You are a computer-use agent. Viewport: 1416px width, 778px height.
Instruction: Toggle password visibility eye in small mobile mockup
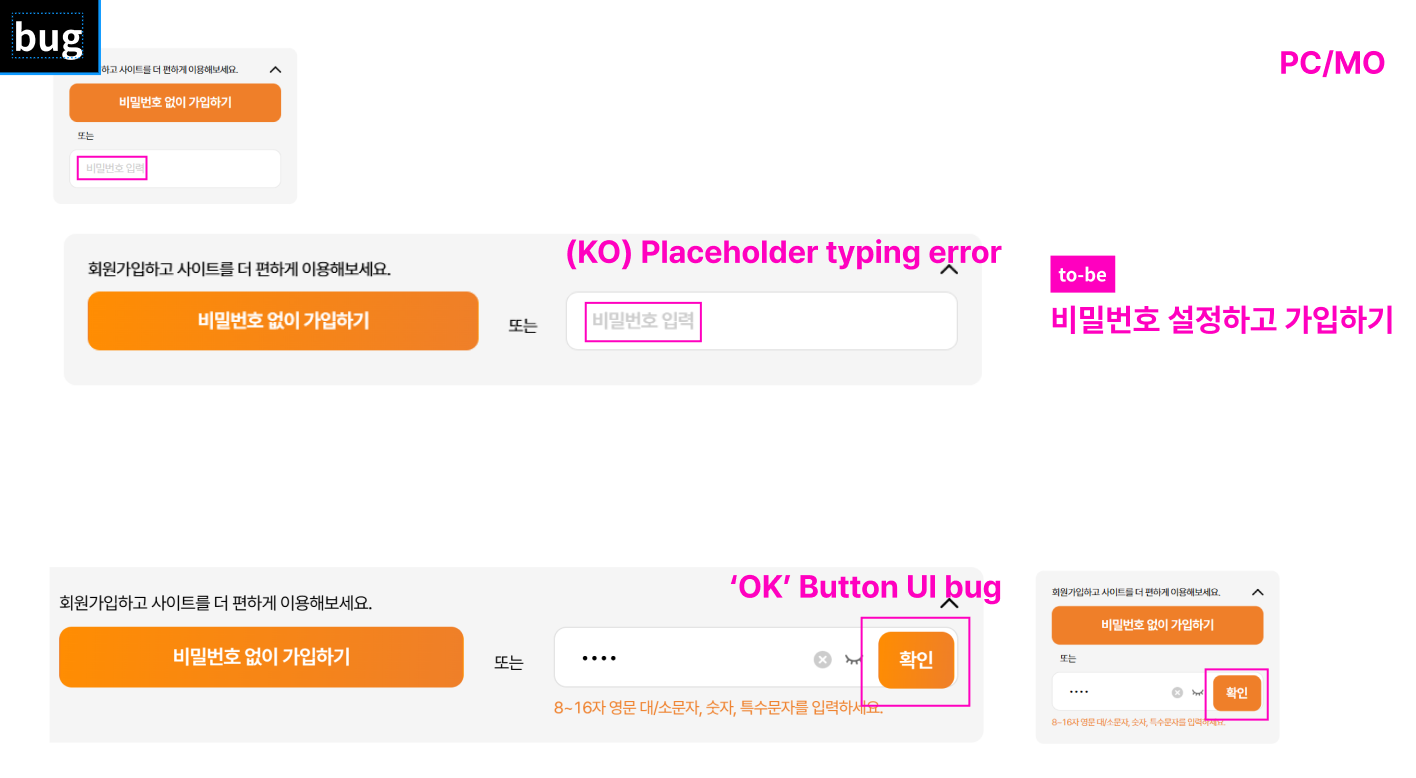tap(1197, 692)
